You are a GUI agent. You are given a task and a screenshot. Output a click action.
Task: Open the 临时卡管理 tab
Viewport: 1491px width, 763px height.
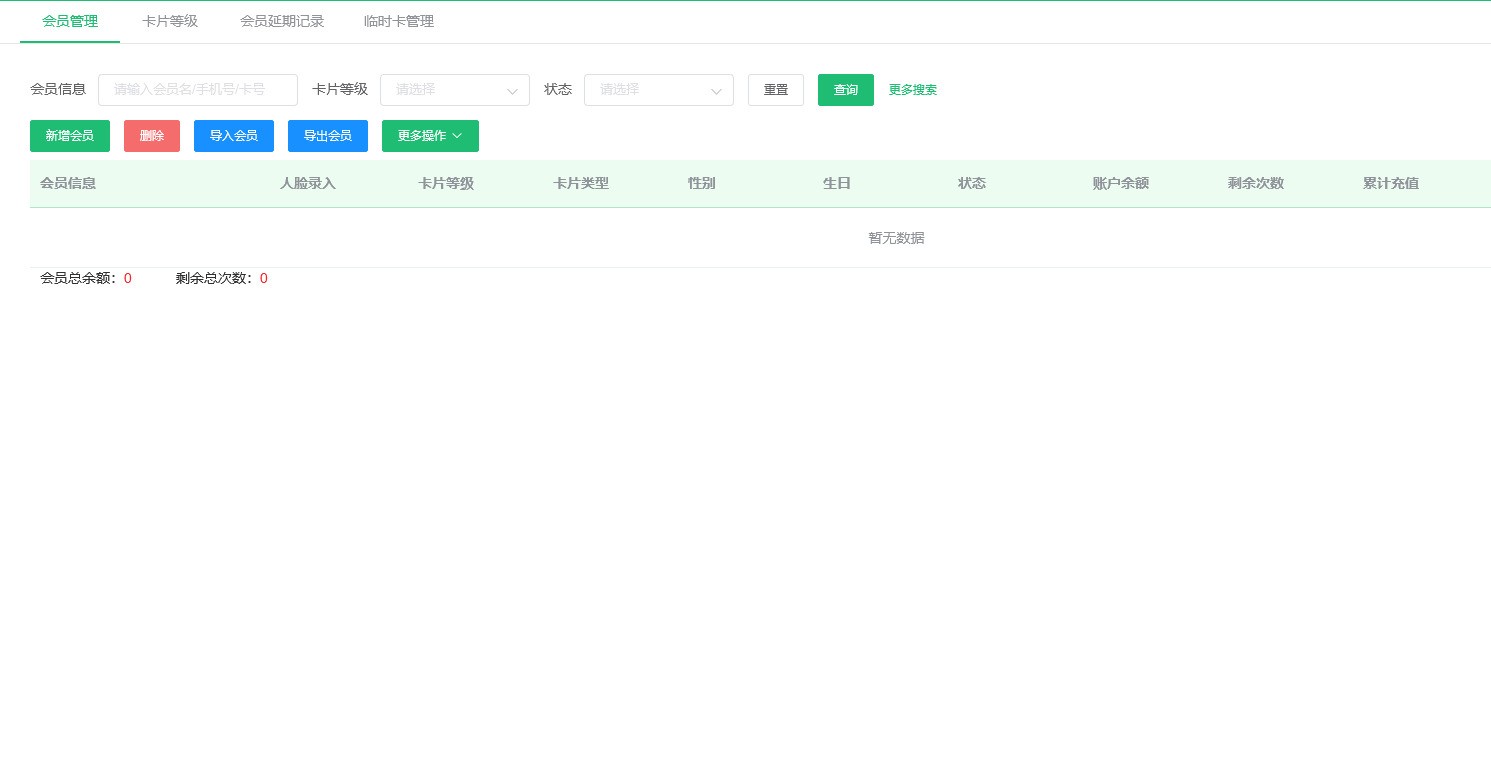point(399,21)
